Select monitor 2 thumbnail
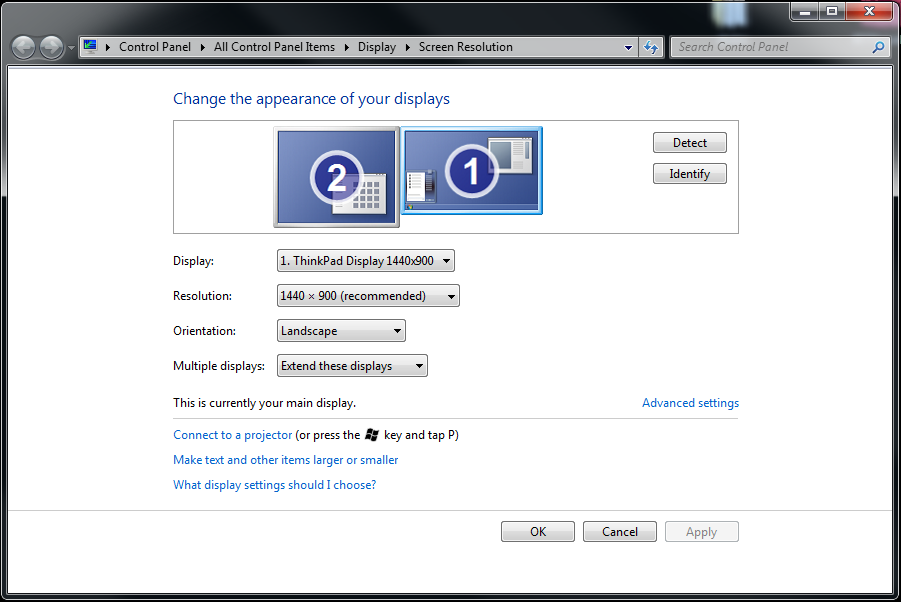 (336, 177)
